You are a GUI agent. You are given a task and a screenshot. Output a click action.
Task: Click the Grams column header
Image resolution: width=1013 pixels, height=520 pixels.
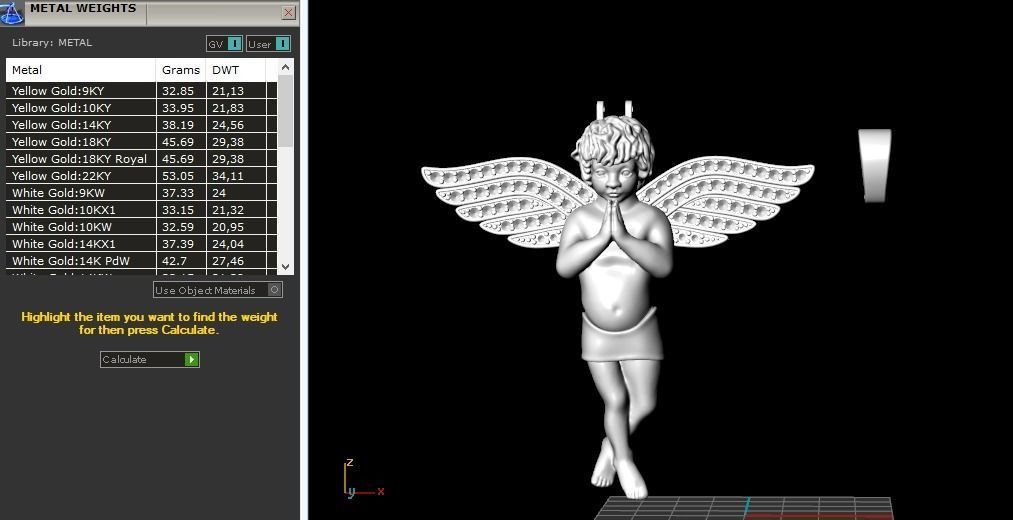click(181, 70)
